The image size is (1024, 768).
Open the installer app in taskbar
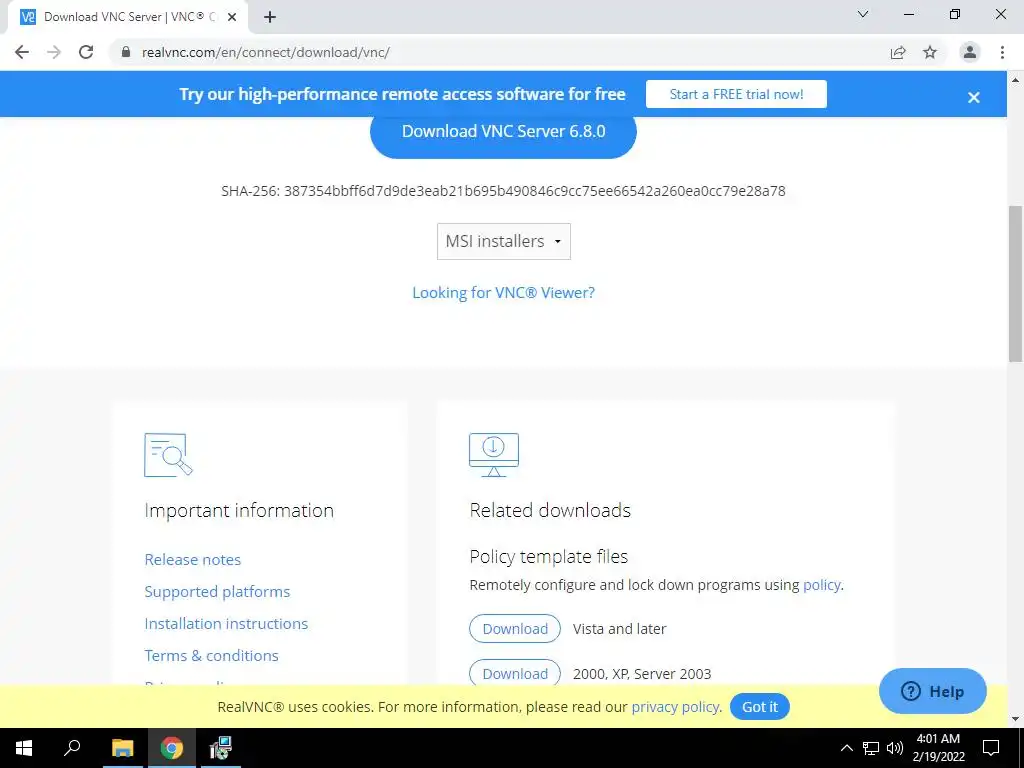click(221, 748)
